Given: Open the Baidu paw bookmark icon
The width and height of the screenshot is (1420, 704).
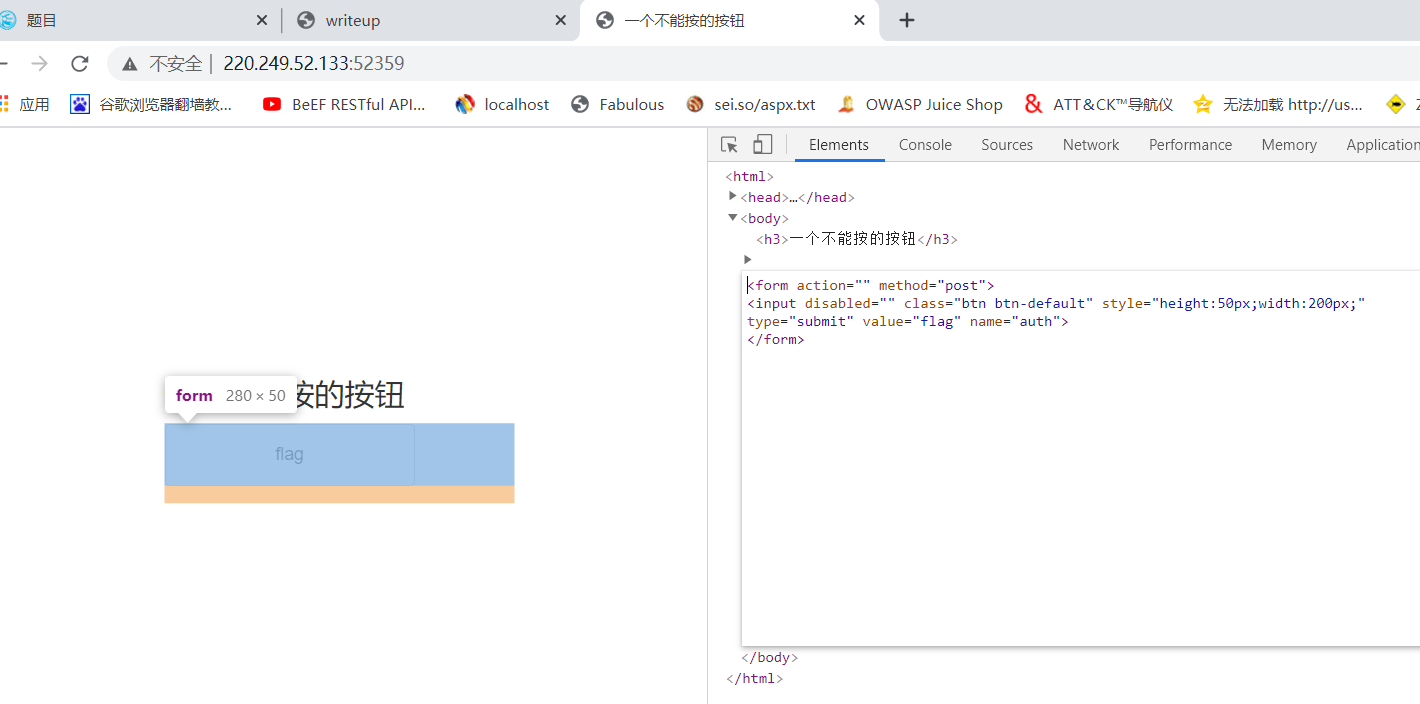Looking at the screenshot, I should (x=80, y=104).
